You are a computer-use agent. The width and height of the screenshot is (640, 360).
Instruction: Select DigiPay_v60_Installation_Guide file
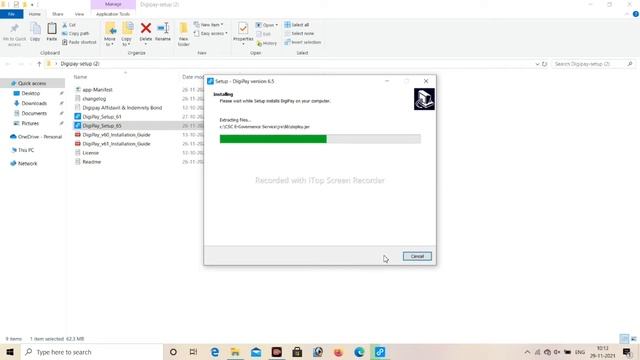116,135
